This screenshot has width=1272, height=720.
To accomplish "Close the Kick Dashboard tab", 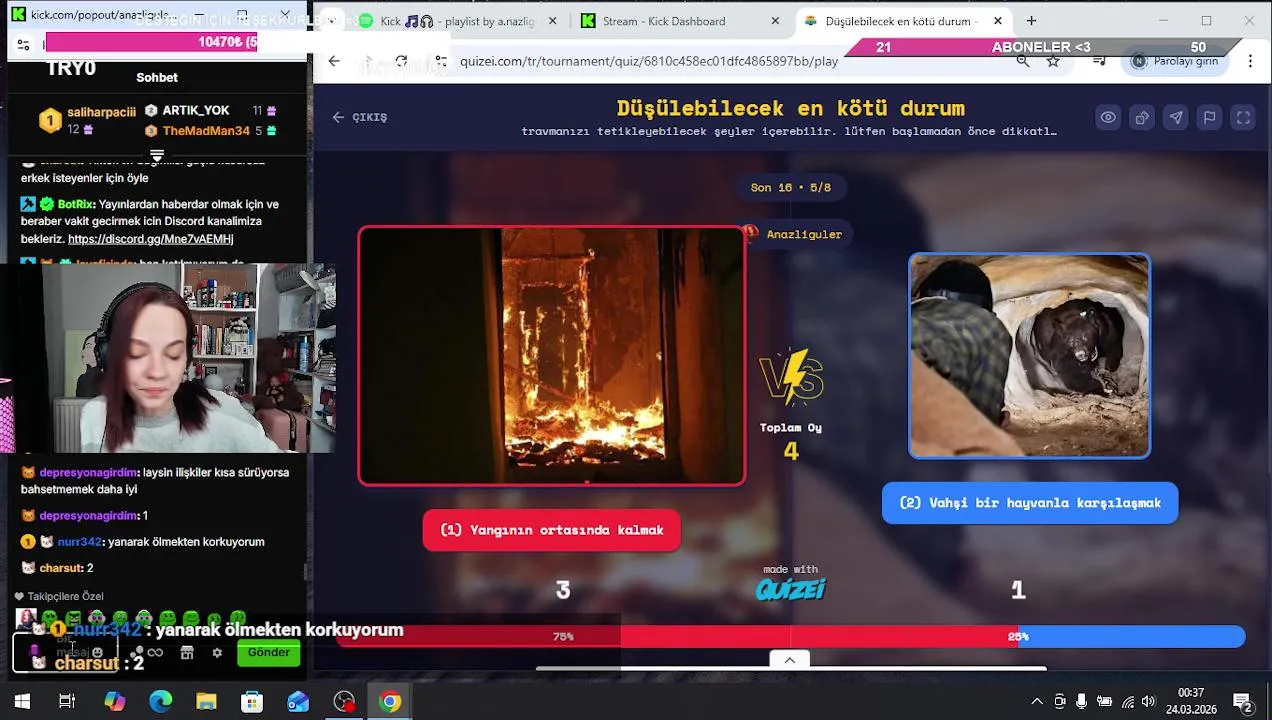I will (x=775, y=21).
